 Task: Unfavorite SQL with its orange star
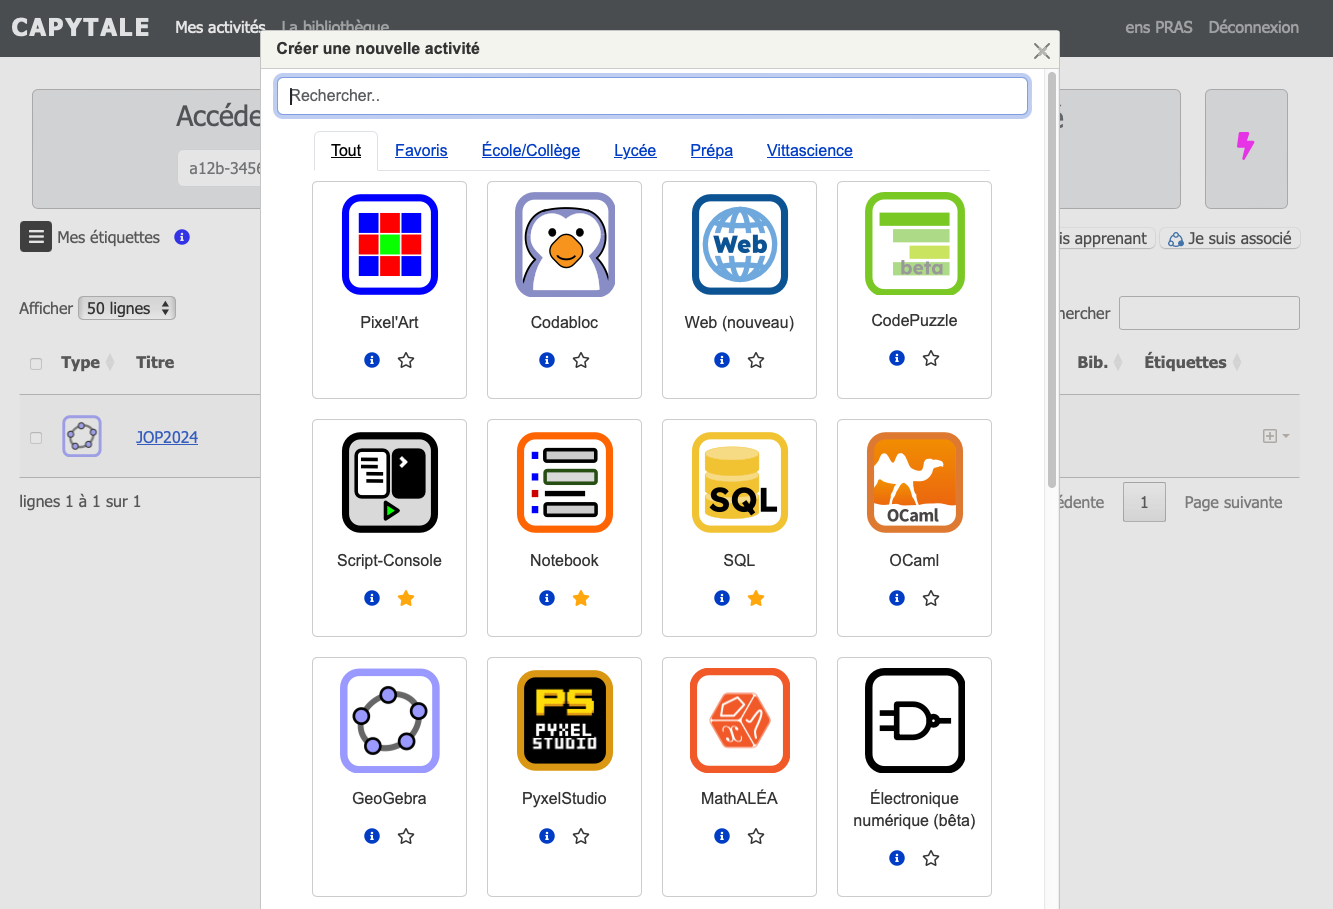tap(756, 598)
